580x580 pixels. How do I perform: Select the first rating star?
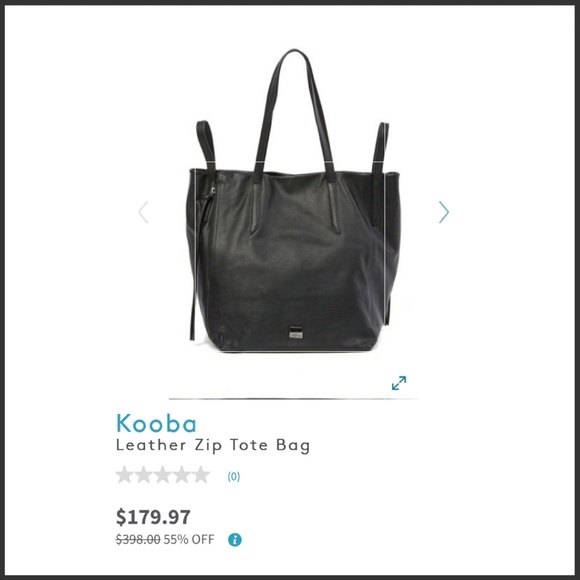(125, 475)
